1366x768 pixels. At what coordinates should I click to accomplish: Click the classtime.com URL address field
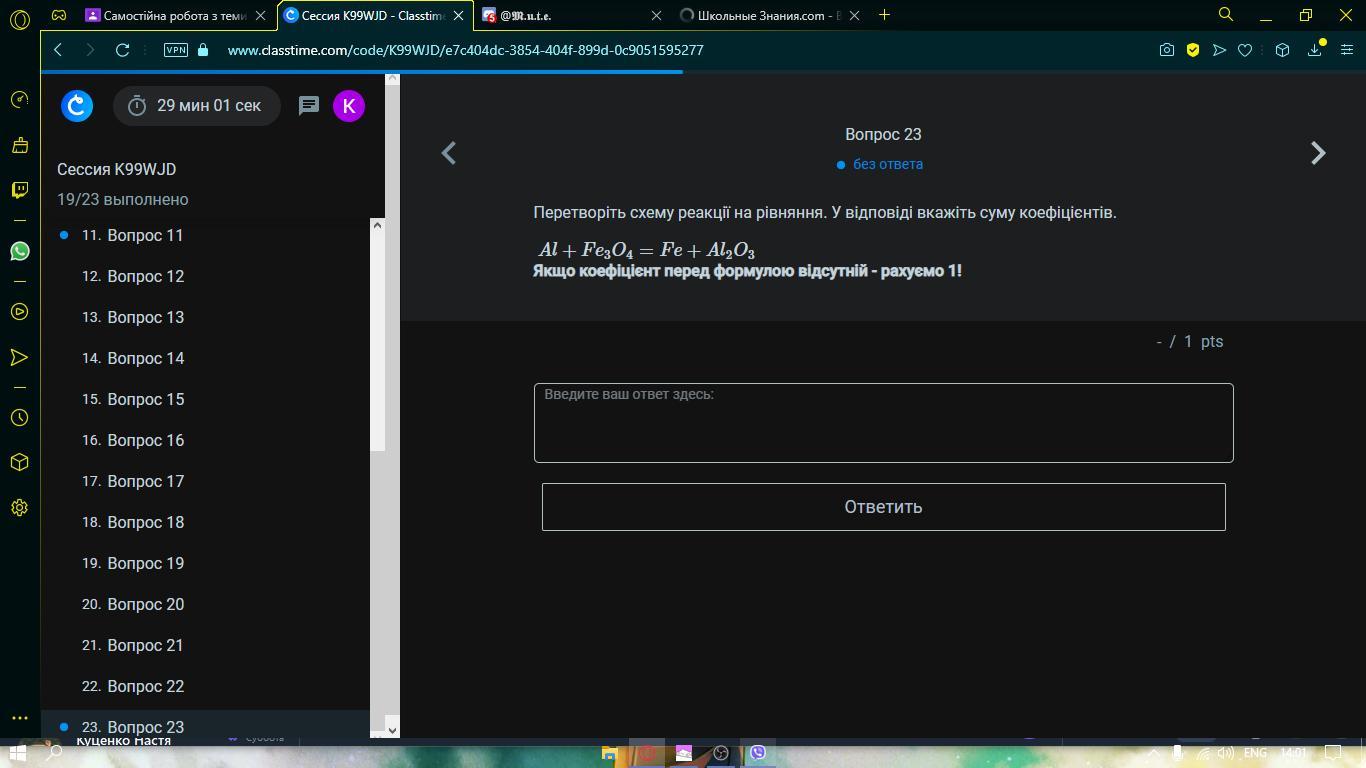(x=465, y=50)
